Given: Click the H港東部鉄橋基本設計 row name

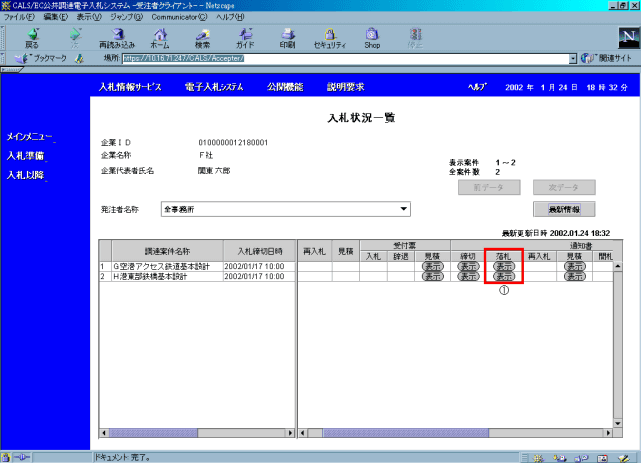Looking at the screenshot, I should tap(150, 277).
